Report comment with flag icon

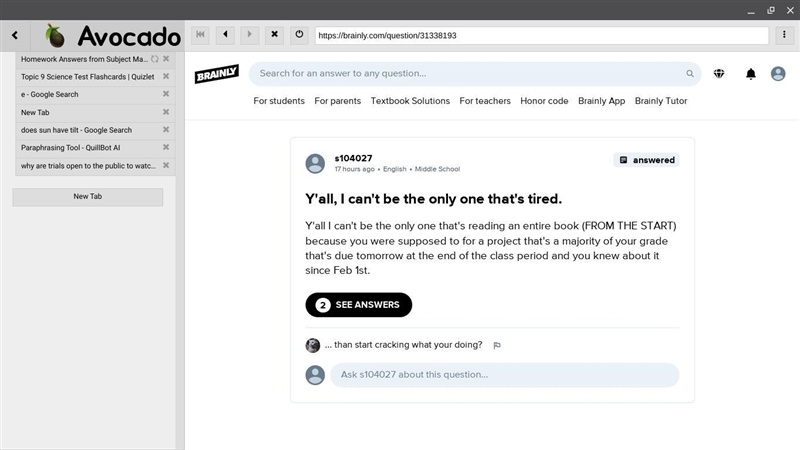coord(497,345)
